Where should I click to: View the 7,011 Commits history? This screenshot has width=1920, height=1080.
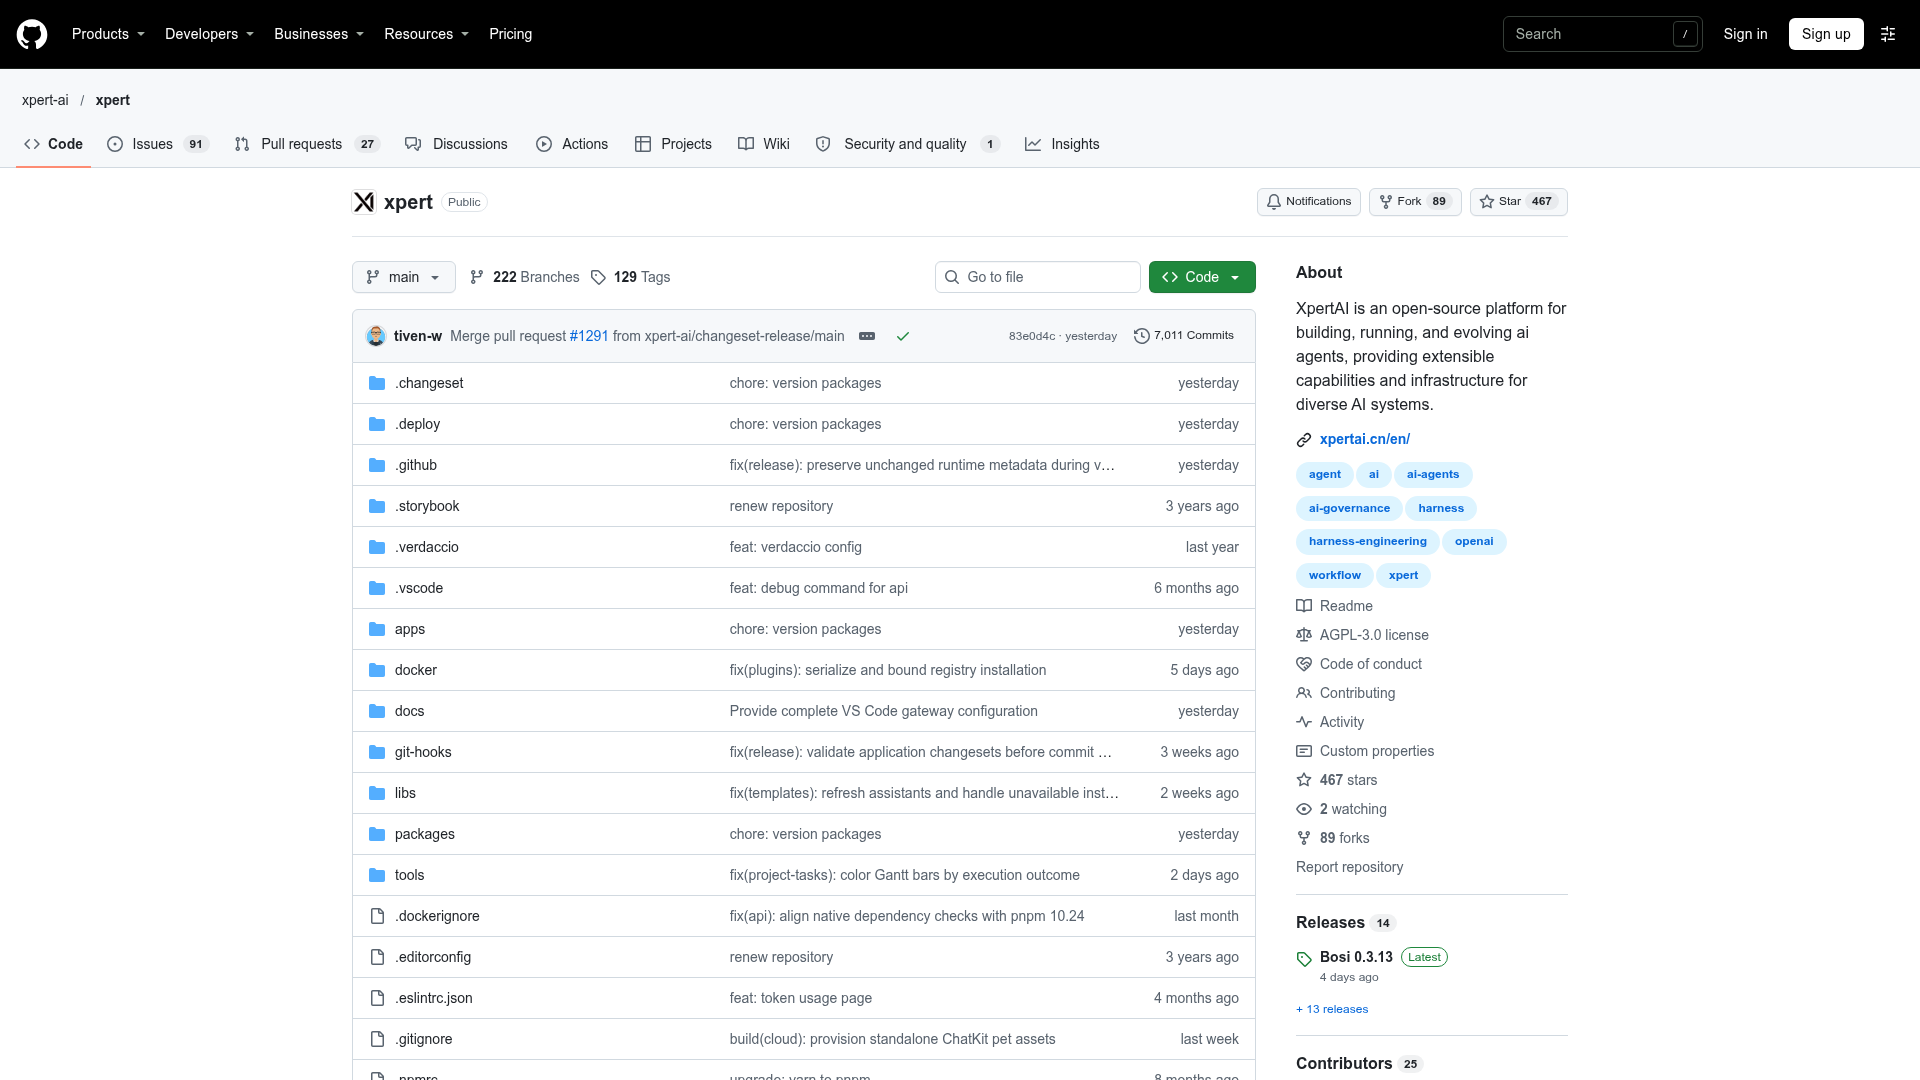(1184, 336)
